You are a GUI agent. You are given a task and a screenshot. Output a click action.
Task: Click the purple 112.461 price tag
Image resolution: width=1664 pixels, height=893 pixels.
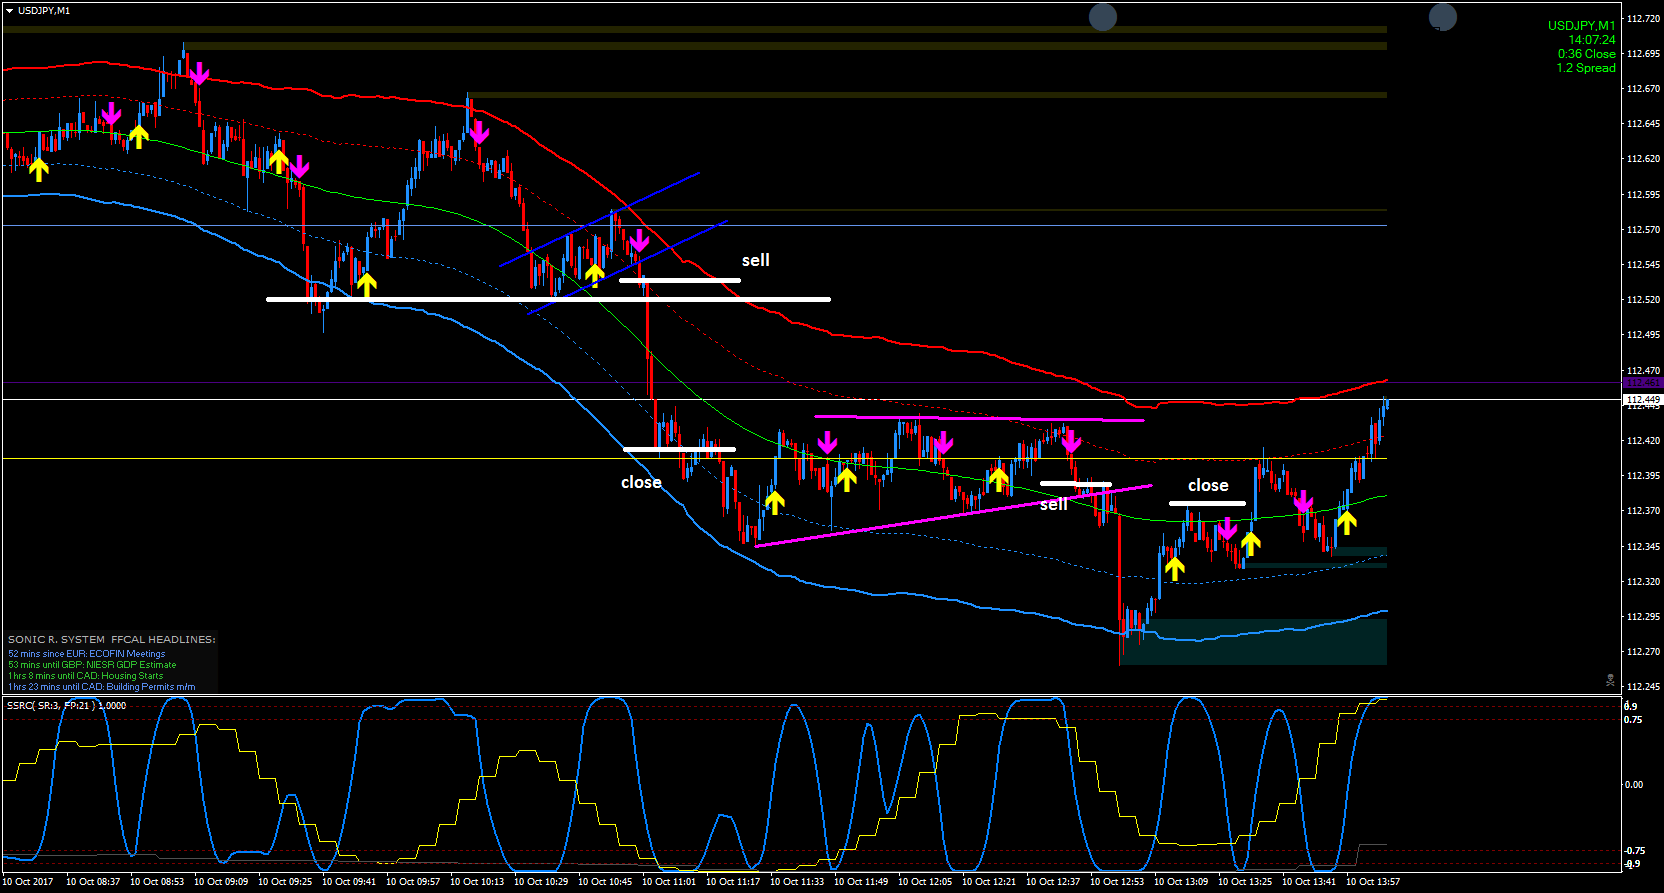pos(1642,383)
